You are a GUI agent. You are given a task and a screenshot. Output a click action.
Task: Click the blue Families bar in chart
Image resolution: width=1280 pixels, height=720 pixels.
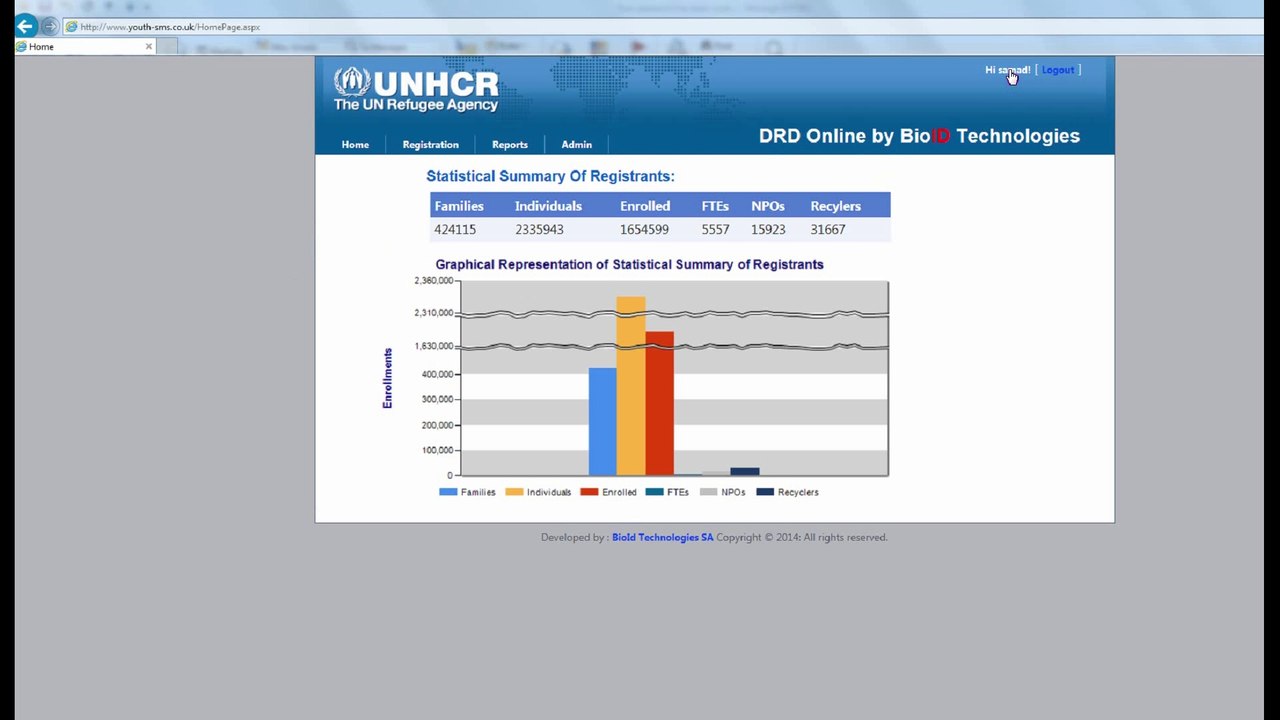[602, 422]
